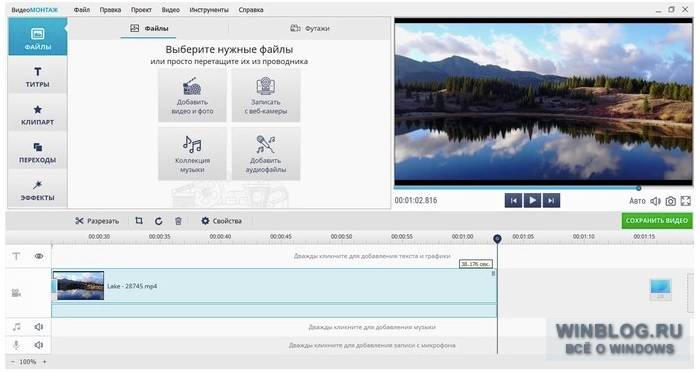Click the 100% zoom level value
The height and width of the screenshot is (372, 700).
tap(28, 362)
